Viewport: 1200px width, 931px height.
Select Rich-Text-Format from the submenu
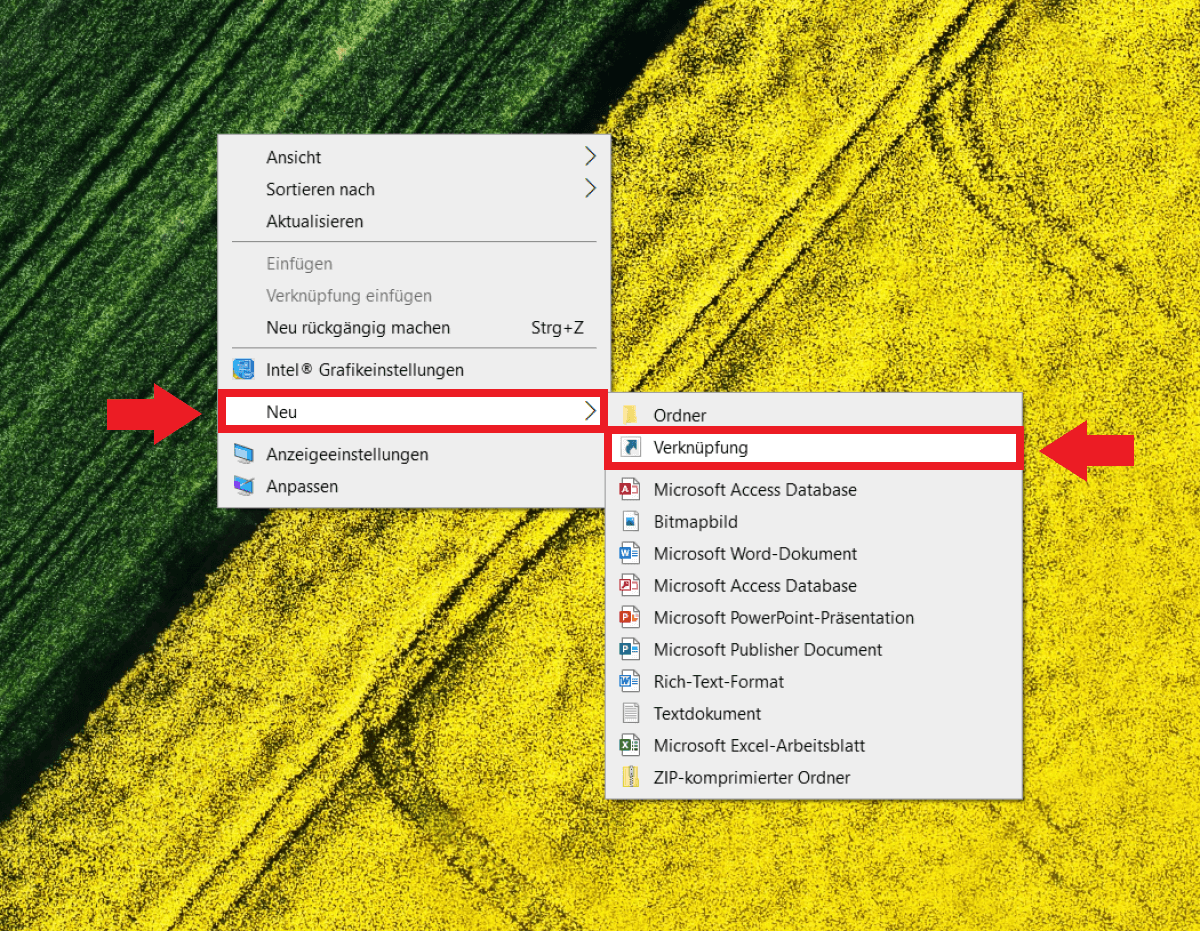click(x=718, y=681)
